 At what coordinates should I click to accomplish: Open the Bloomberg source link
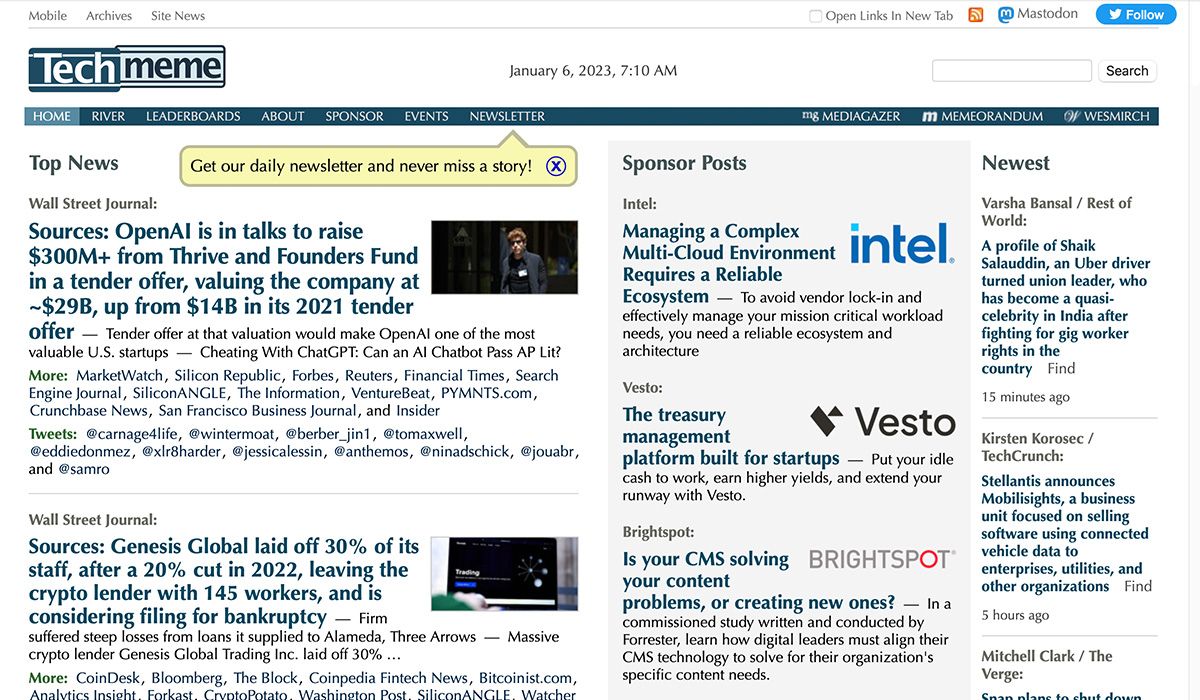[185, 678]
